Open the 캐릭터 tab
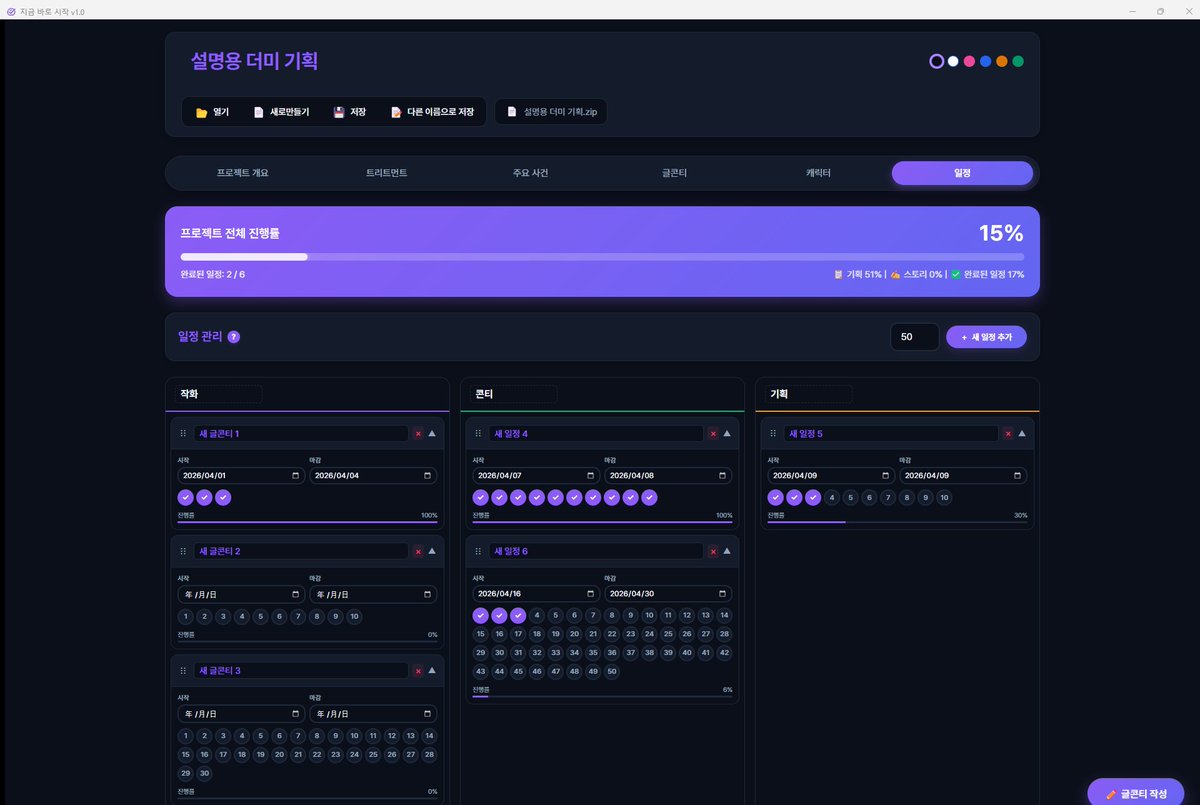This screenshot has width=1200, height=805. 818,173
